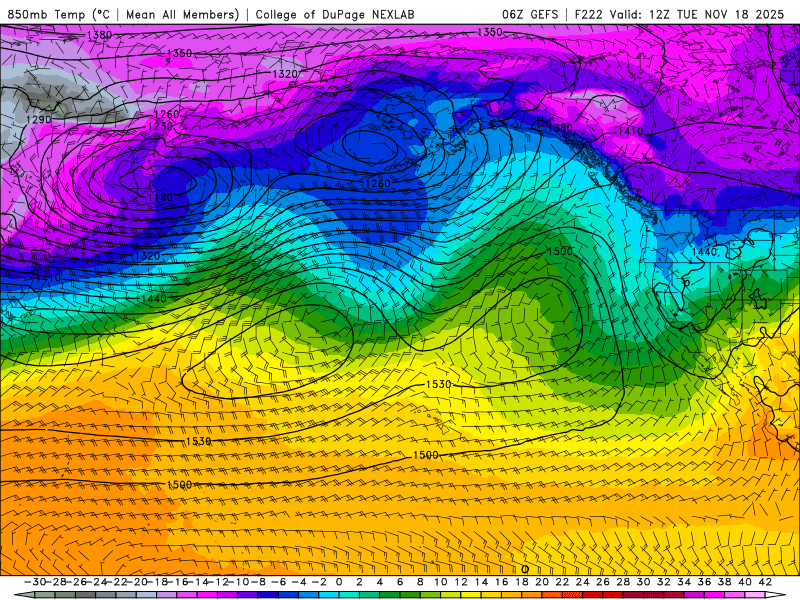This screenshot has width=800, height=600.
Task: Click the legend value 26
Action: pos(603,582)
